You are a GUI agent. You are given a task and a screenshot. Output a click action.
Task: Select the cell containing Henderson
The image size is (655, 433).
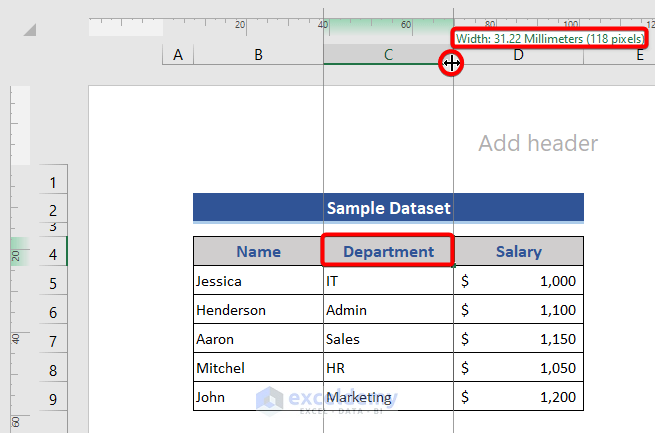pyautogui.click(x=259, y=309)
